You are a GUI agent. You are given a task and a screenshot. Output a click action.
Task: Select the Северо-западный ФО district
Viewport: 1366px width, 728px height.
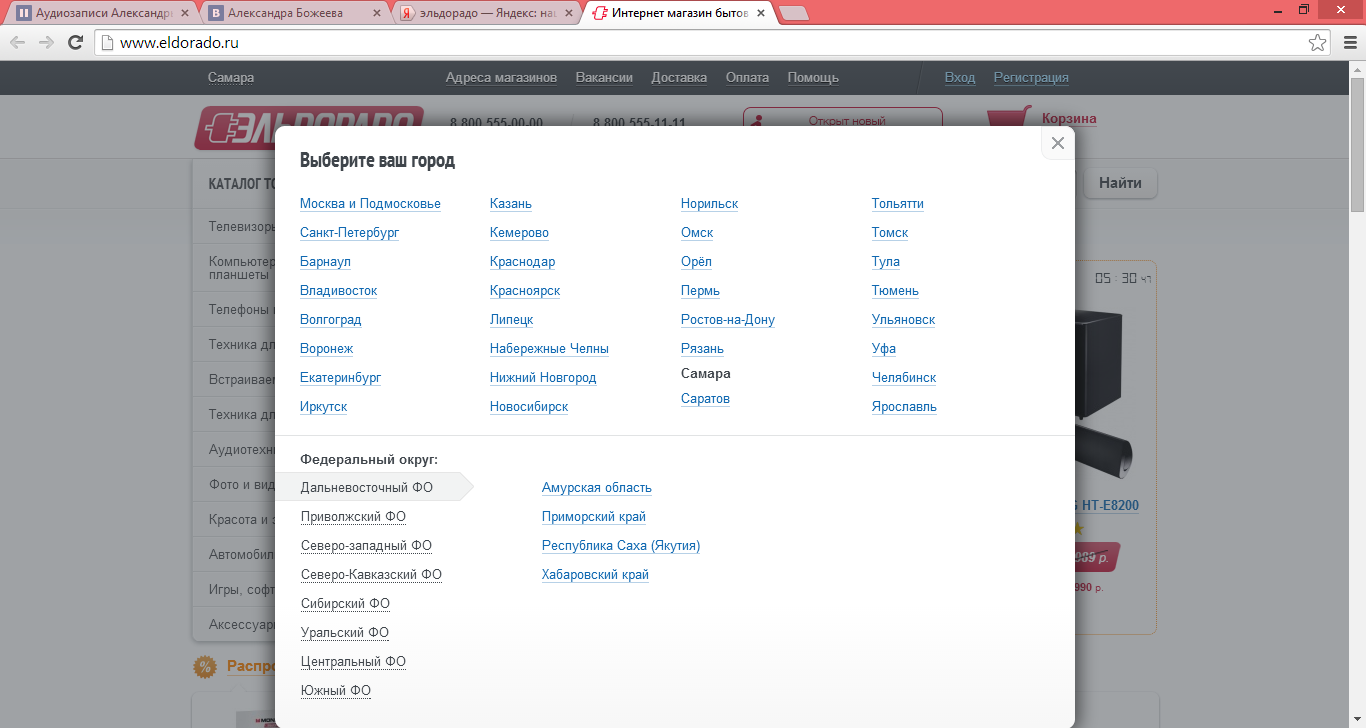click(x=366, y=546)
